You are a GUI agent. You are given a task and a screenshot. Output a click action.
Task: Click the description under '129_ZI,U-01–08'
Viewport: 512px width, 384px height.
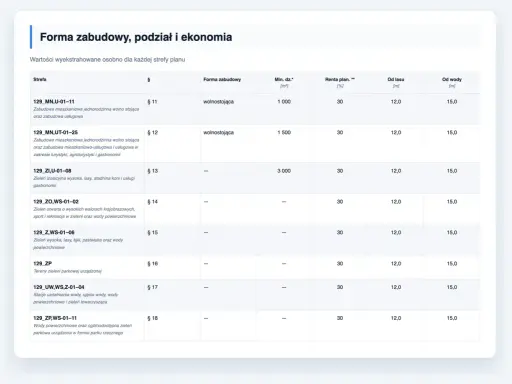pyautogui.click(x=84, y=182)
